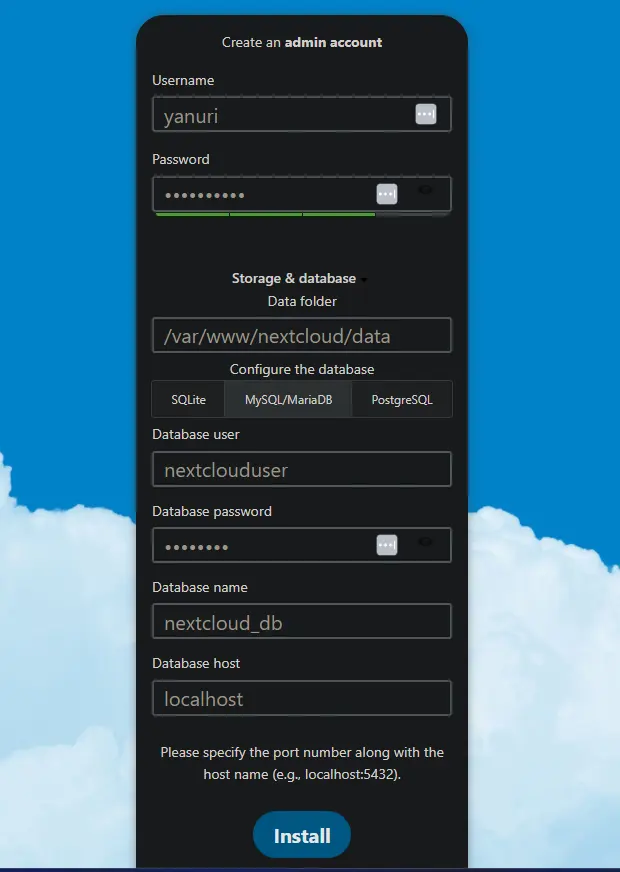Image resolution: width=620 pixels, height=872 pixels.
Task: Click the 'Data folder' label
Action: [302, 301]
